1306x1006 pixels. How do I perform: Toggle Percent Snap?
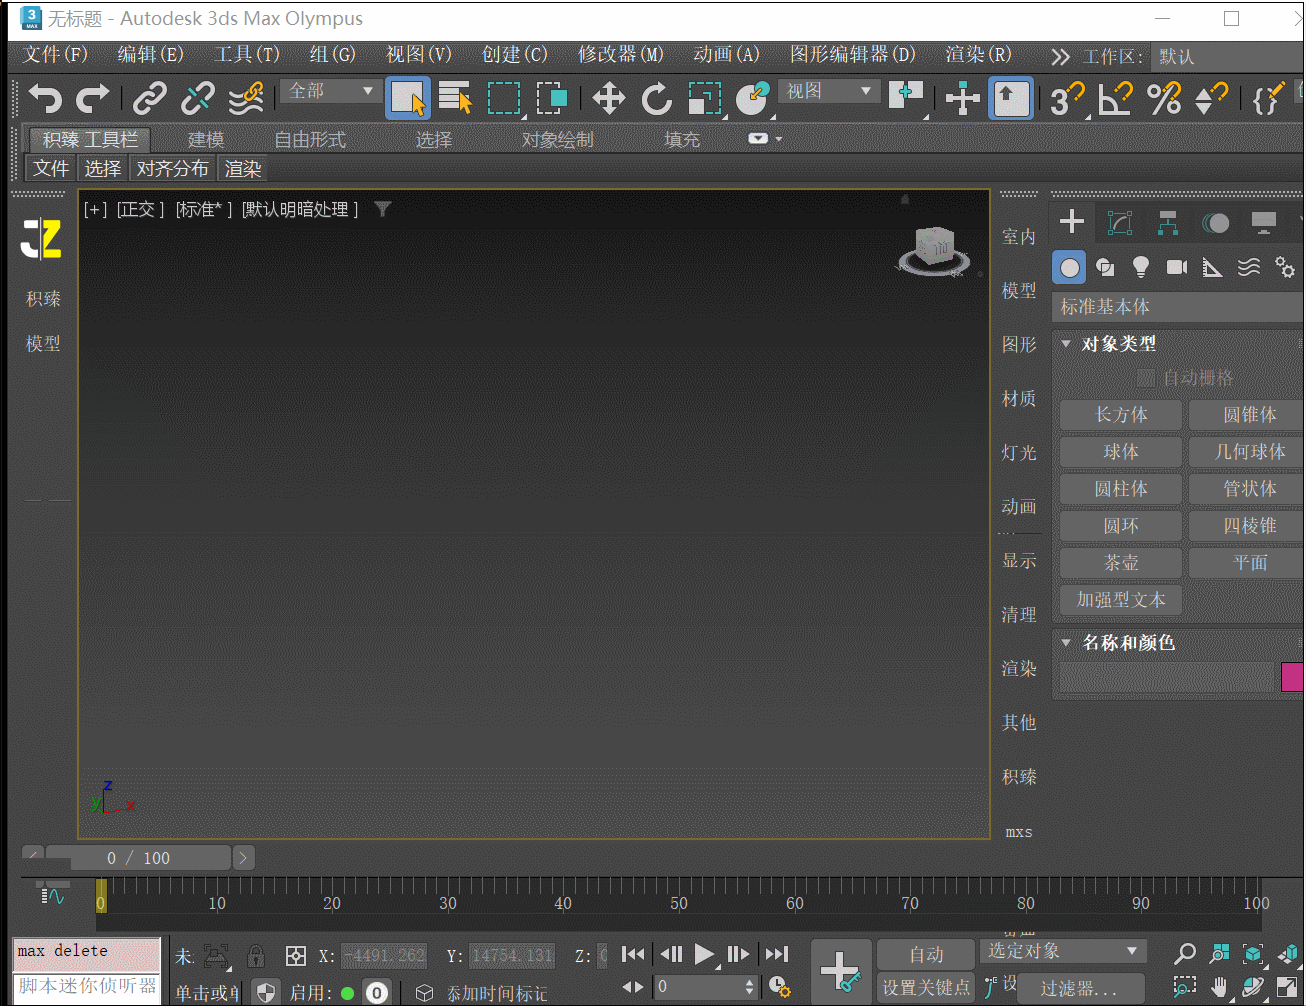1164,98
